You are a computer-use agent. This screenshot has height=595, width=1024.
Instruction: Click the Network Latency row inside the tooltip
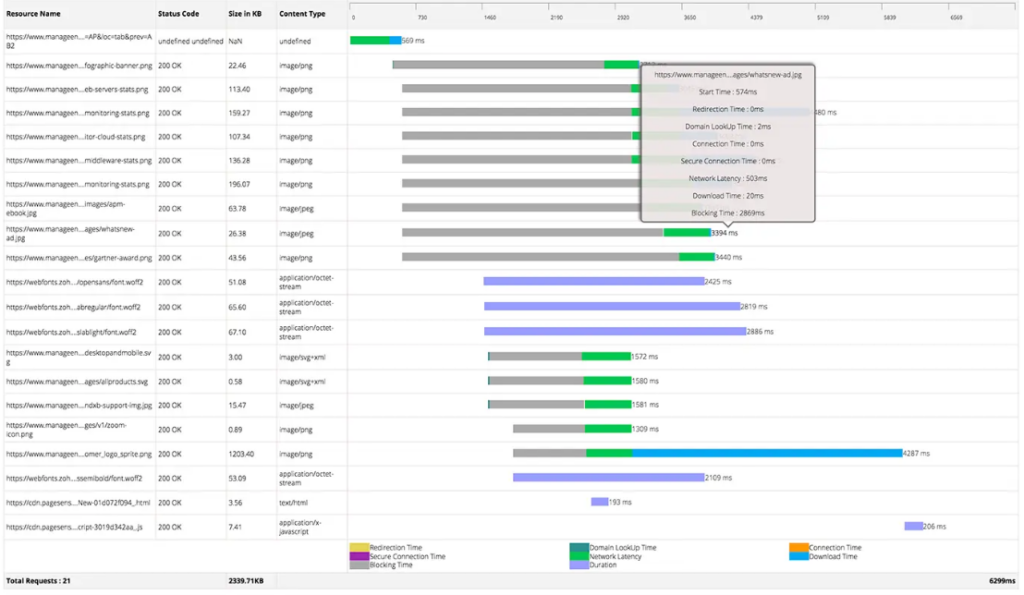pyautogui.click(x=727, y=178)
